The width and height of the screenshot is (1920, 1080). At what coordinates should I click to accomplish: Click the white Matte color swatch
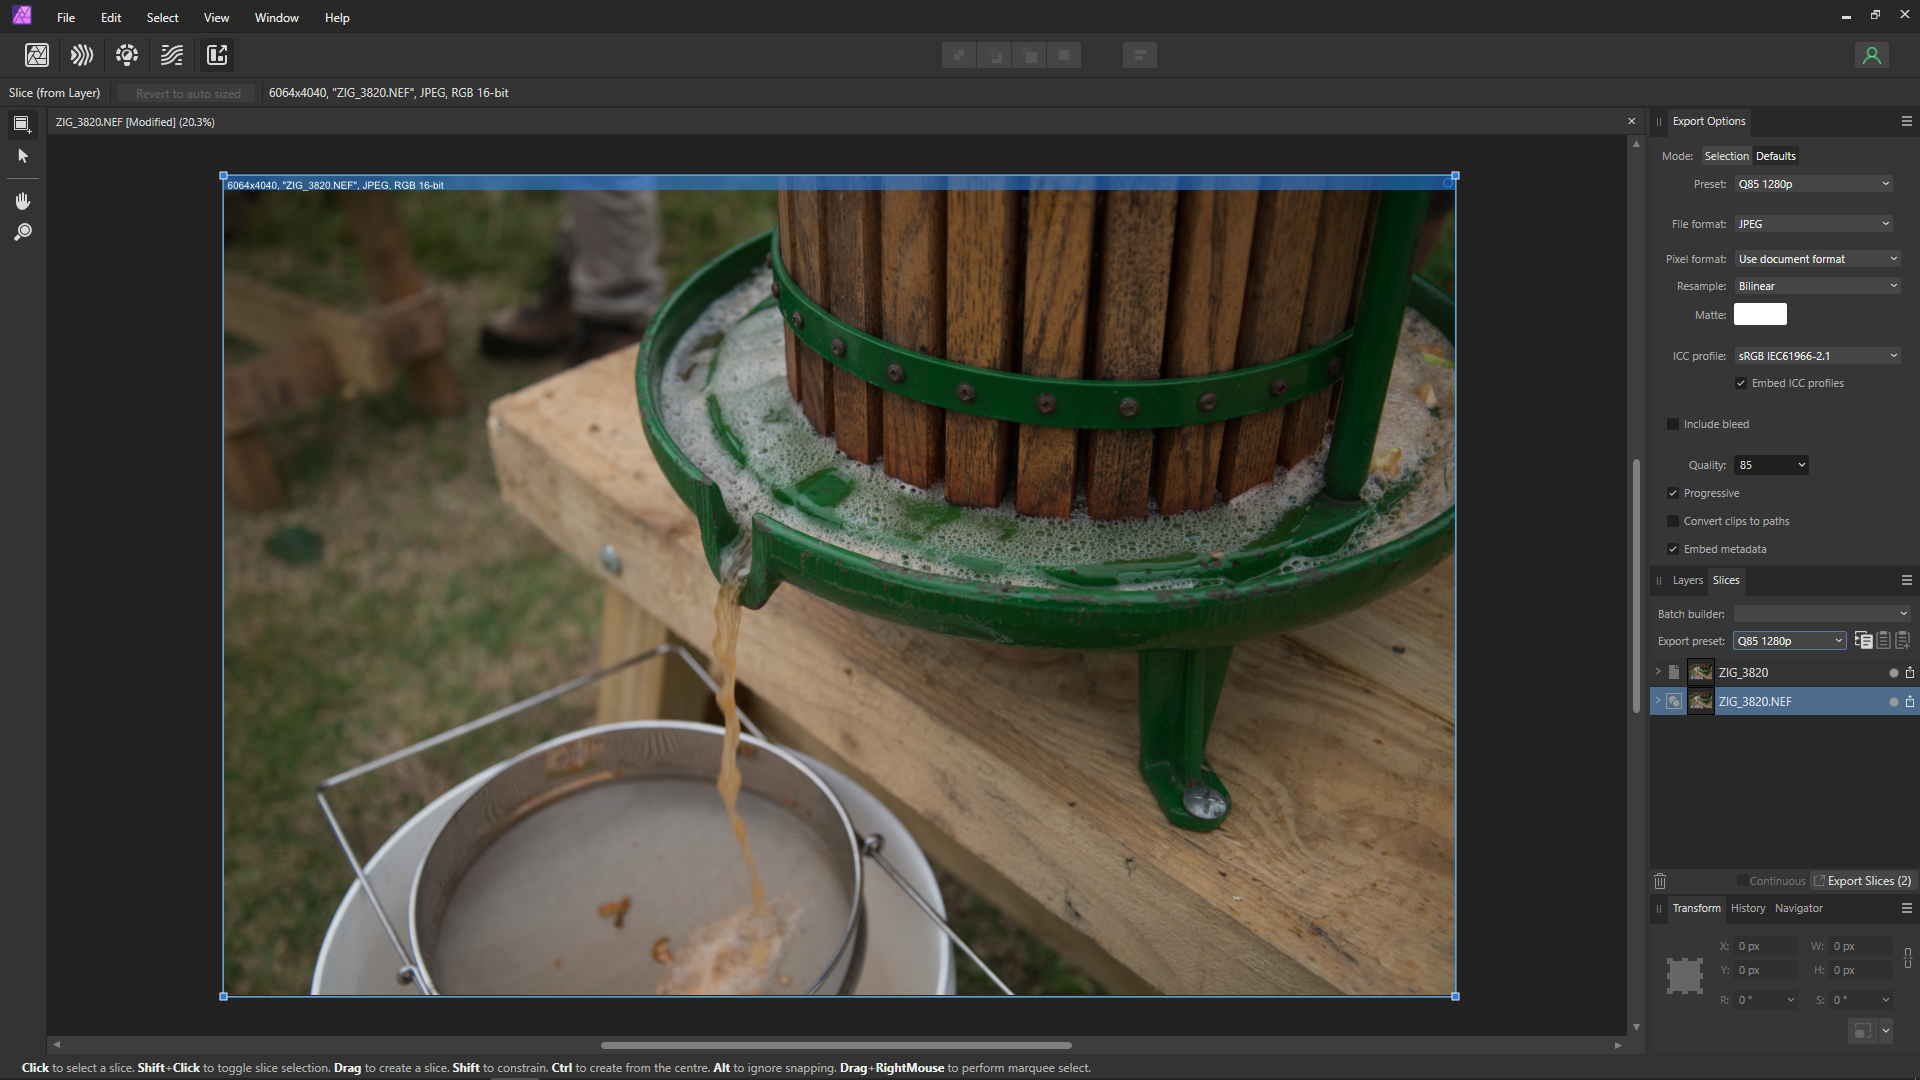click(x=1760, y=315)
